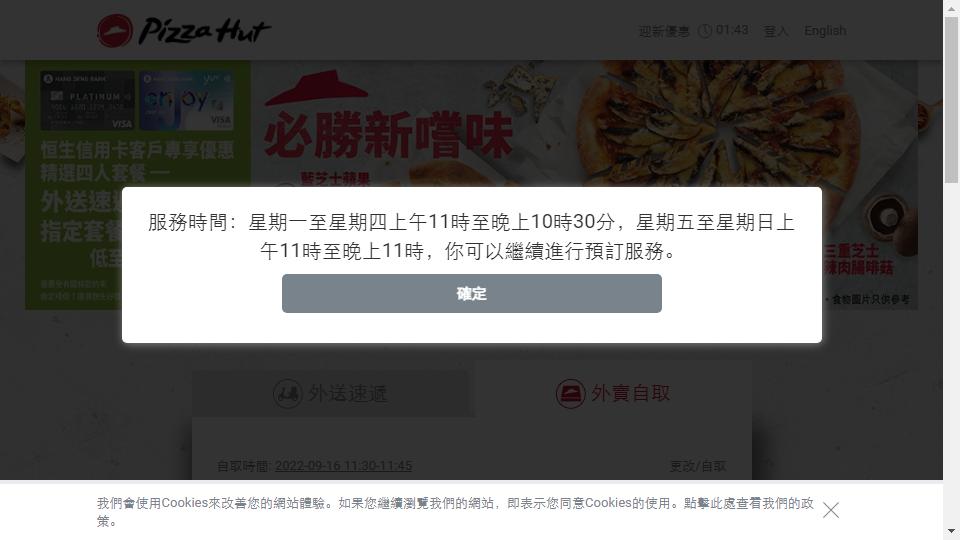Click the pickup time 2022-09-16 11:30-11:45 link
Image resolution: width=960 pixels, height=540 pixels.
click(x=343, y=466)
